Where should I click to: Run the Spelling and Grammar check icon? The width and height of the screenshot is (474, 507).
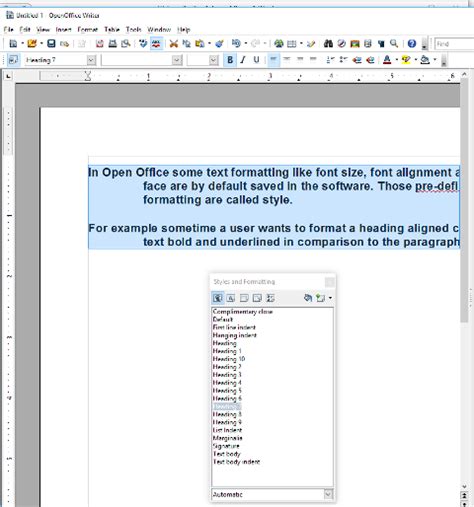click(143, 43)
